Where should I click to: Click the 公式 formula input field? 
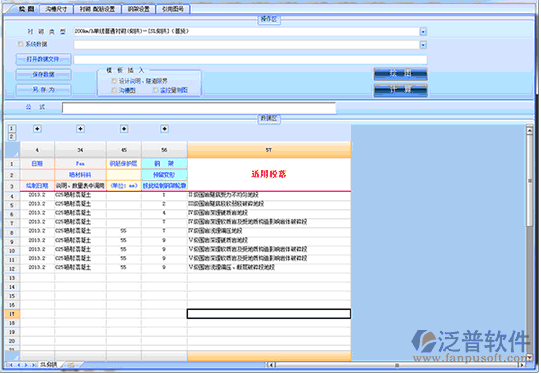tap(199, 108)
